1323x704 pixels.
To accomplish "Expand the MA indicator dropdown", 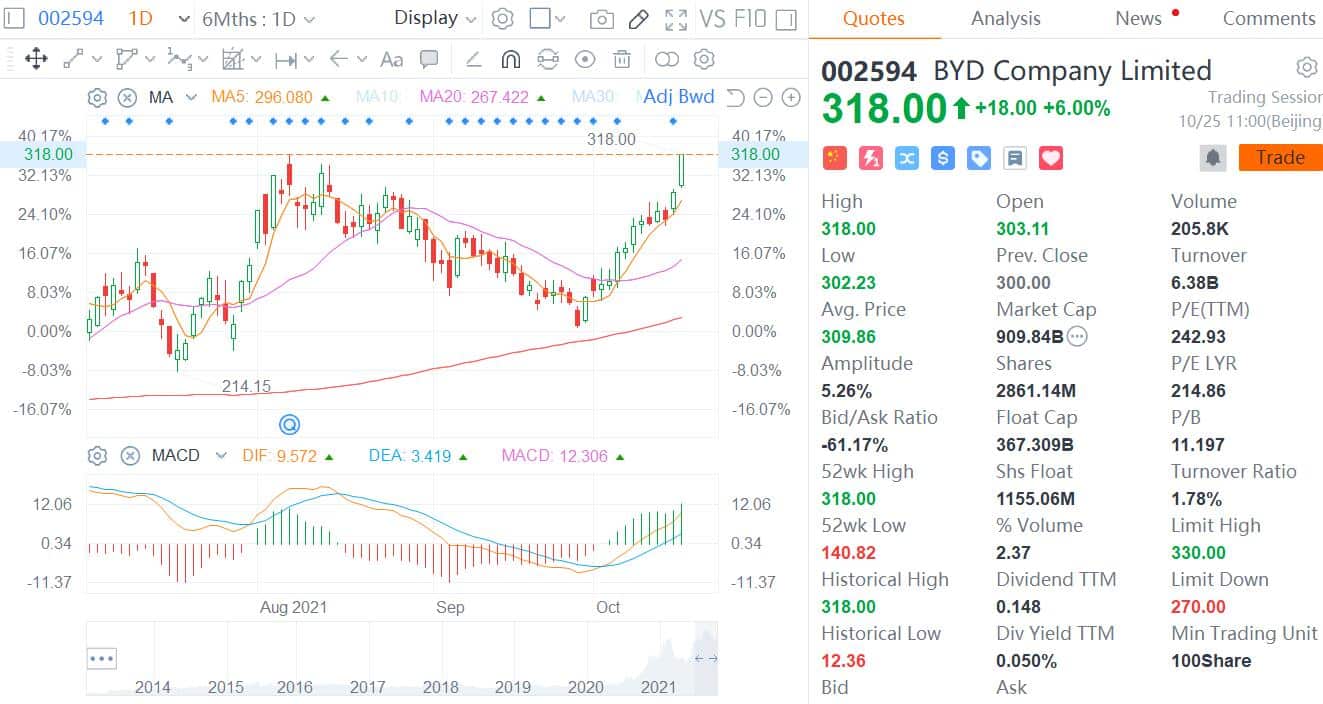I will point(192,96).
